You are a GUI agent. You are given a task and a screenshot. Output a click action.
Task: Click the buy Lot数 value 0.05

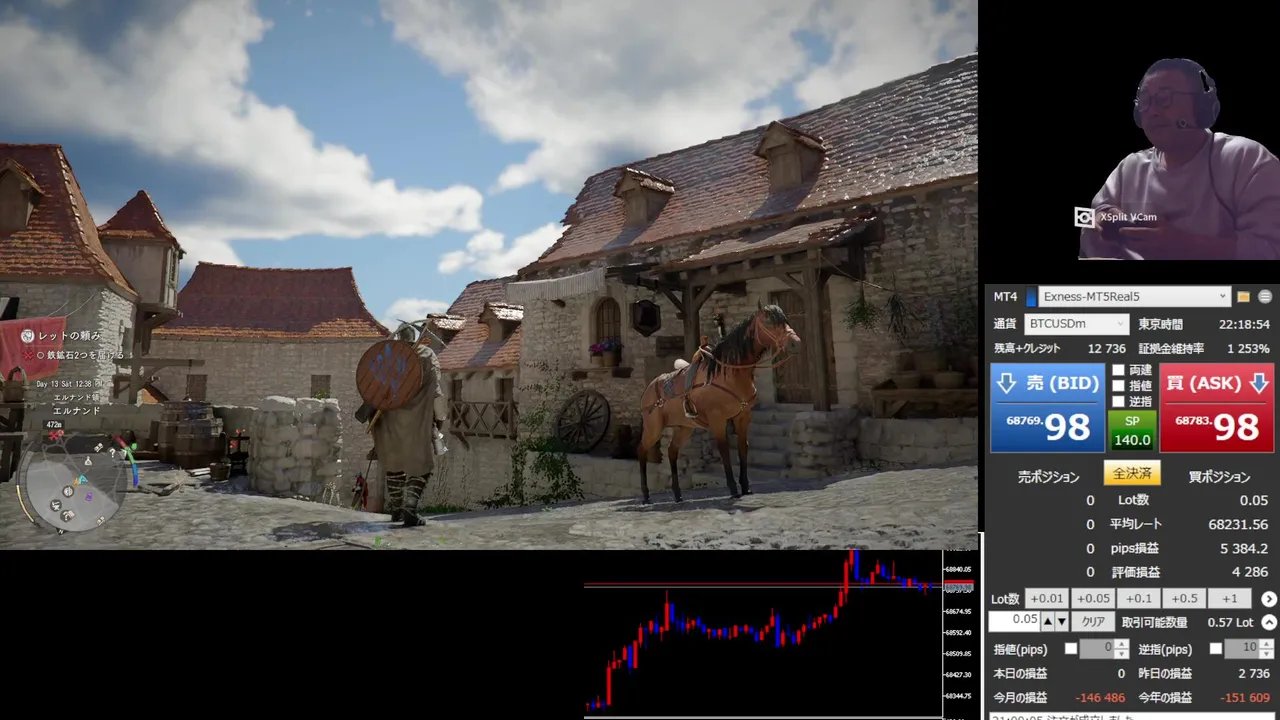tap(1253, 501)
